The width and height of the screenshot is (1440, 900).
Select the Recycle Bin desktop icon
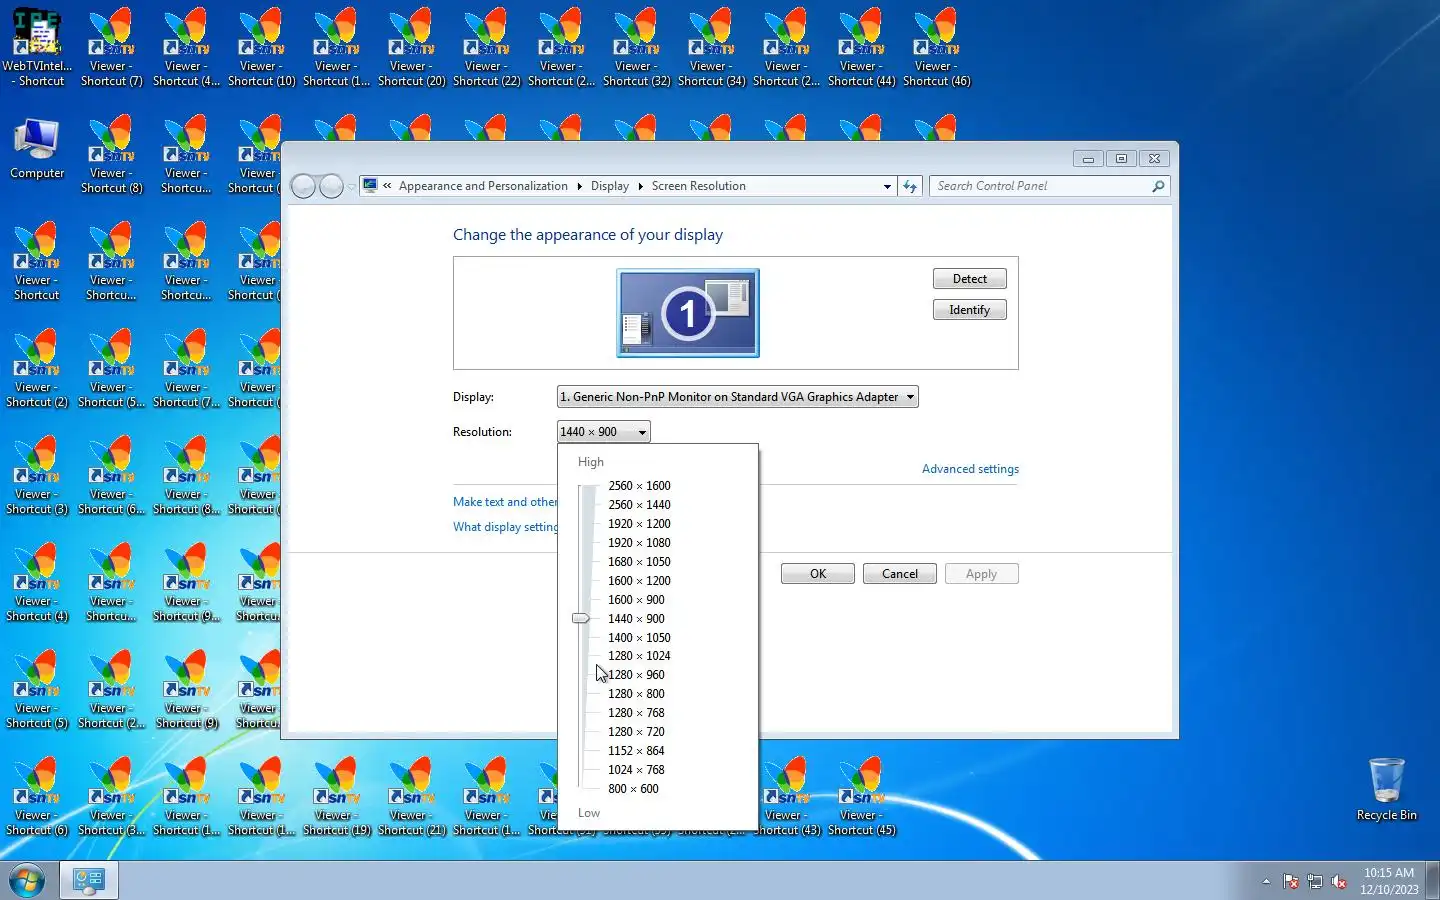1386,789
